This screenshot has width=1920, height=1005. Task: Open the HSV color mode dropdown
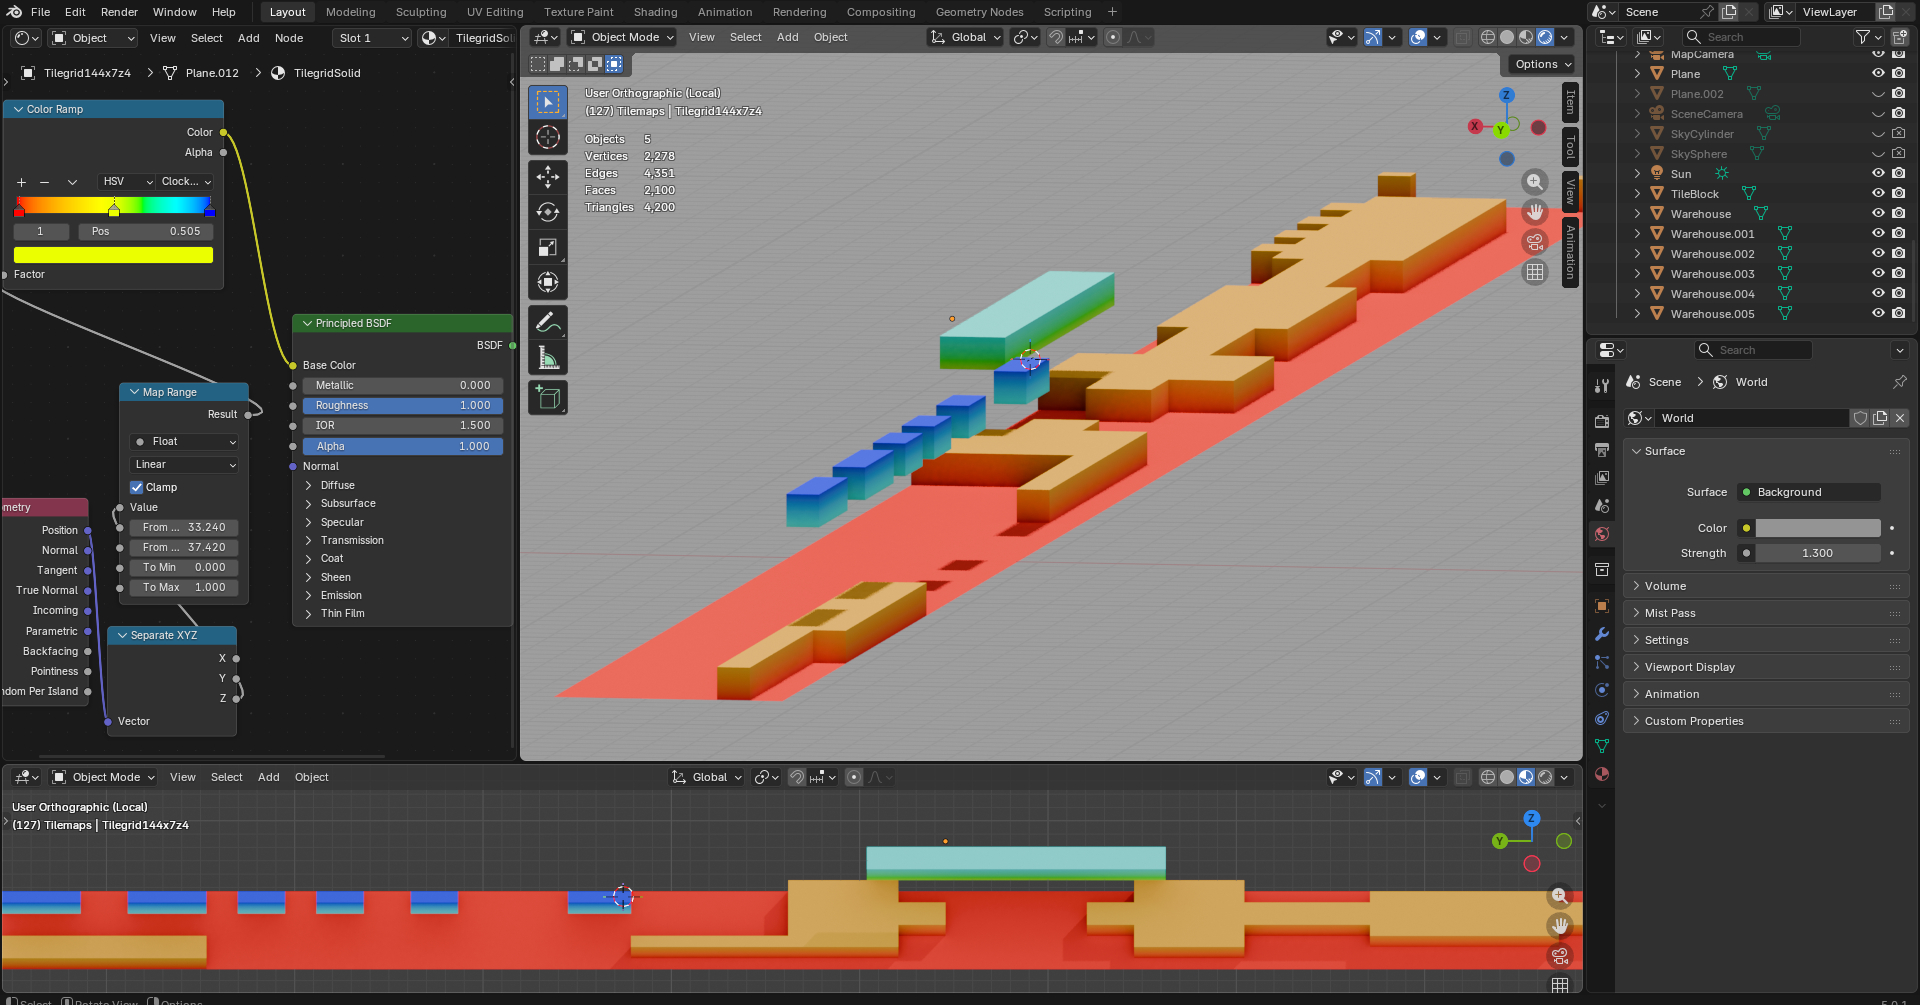point(126,182)
